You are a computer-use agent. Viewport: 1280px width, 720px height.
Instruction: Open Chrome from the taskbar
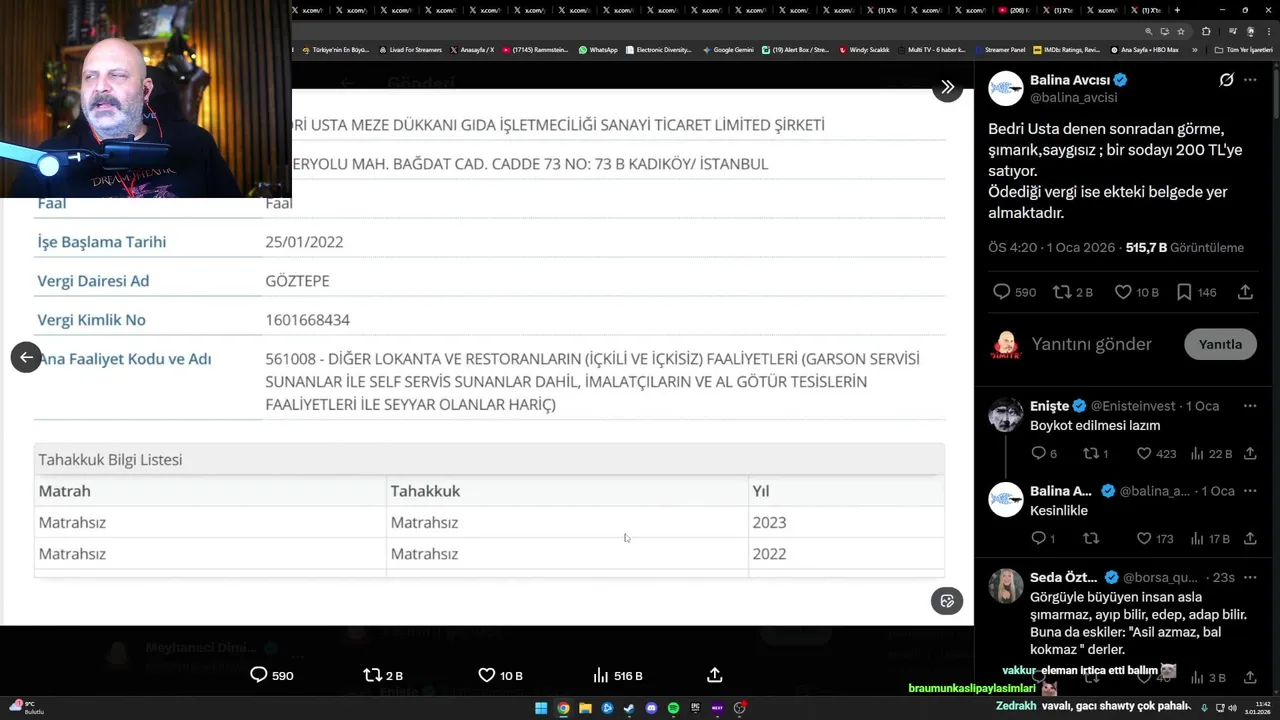pyautogui.click(x=563, y=708)
